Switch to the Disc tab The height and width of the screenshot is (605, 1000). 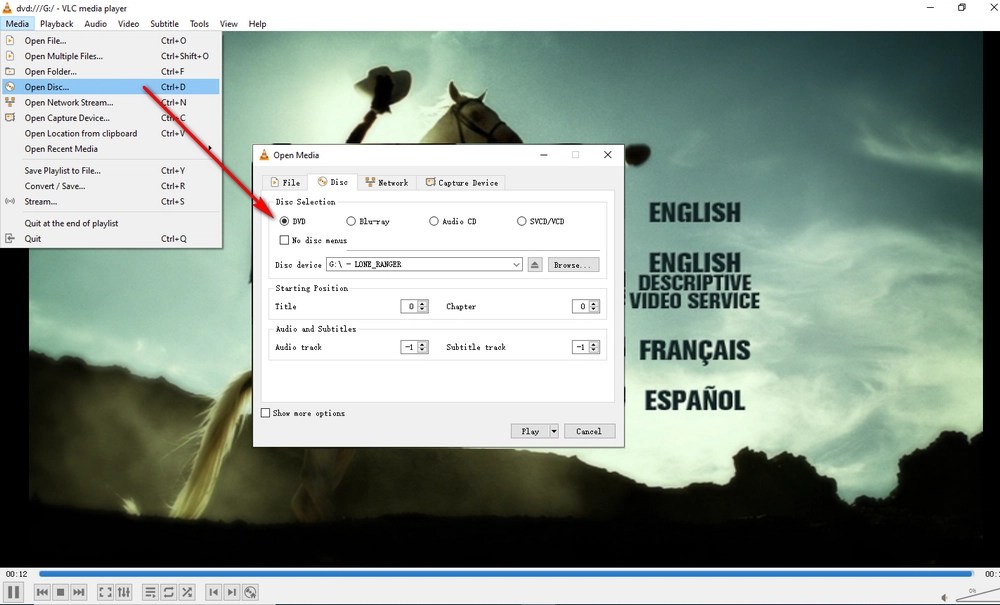click(332, 182)
